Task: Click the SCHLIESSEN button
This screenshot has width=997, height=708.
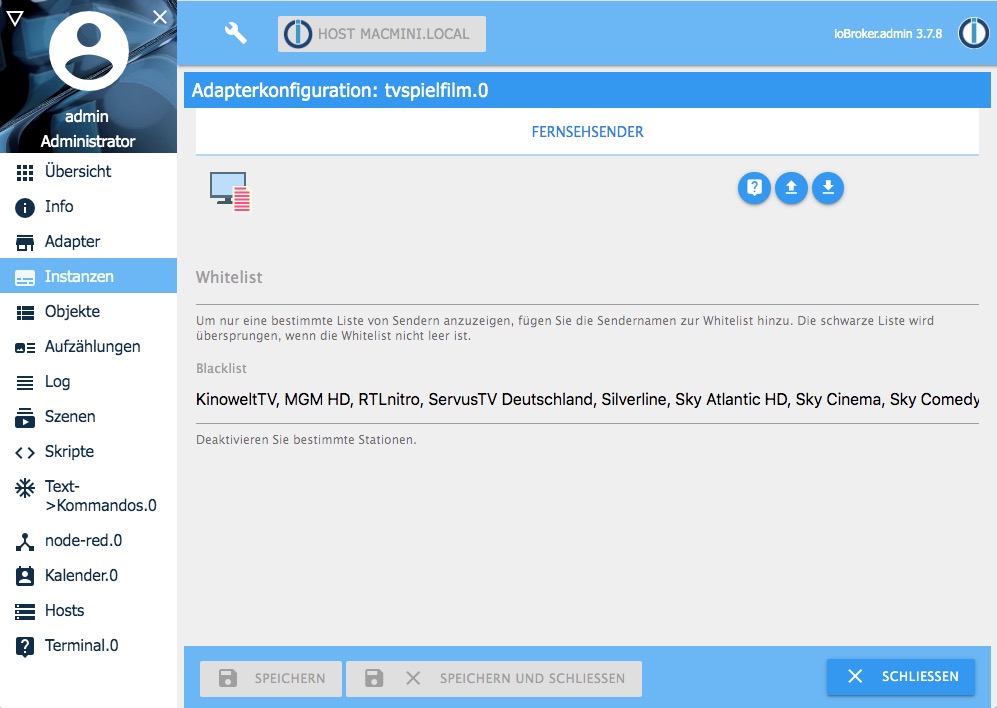Action: [x=901, y=676]
